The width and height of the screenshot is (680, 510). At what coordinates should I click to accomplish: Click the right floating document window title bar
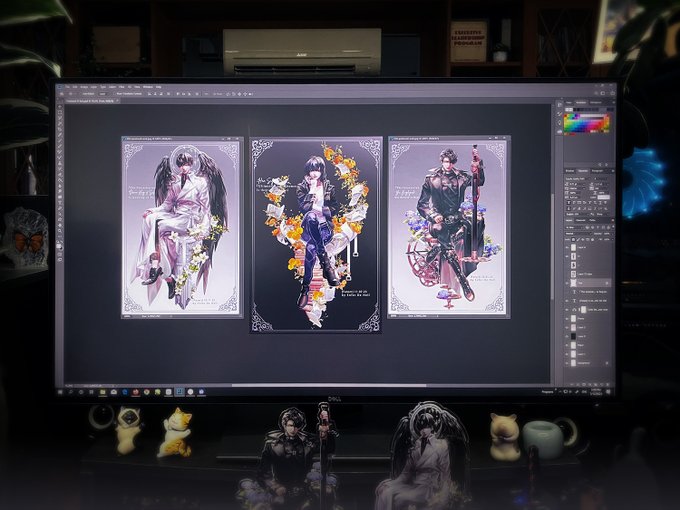point(449,139)
